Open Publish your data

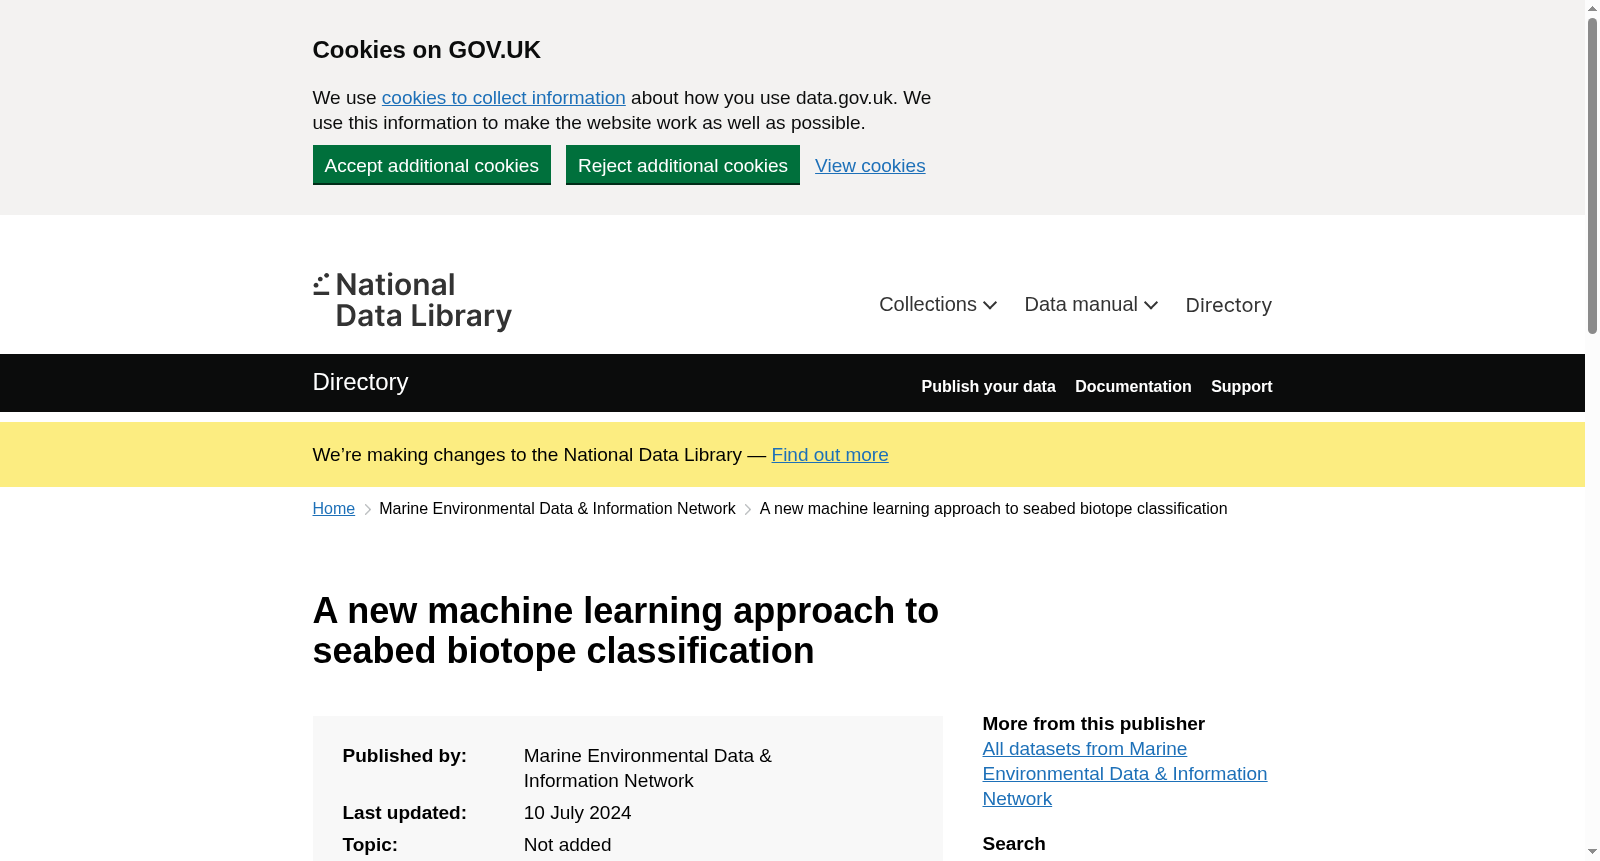tap(988, 386)
